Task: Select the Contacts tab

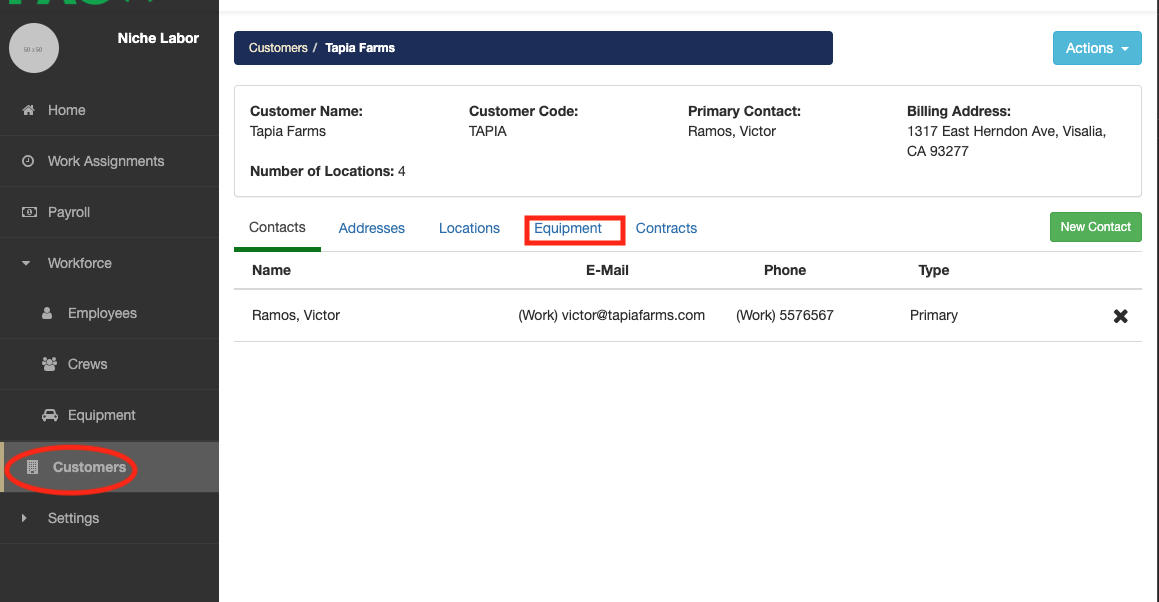Action: click(x=277, y=227)
